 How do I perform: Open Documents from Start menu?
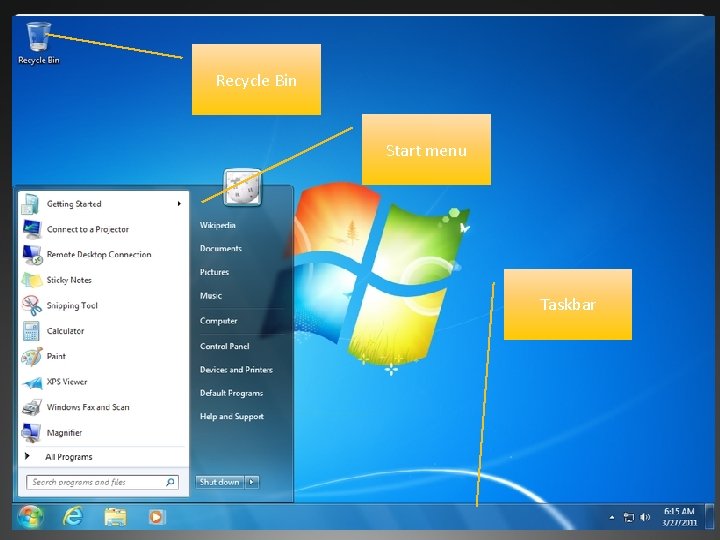(221, 248)
